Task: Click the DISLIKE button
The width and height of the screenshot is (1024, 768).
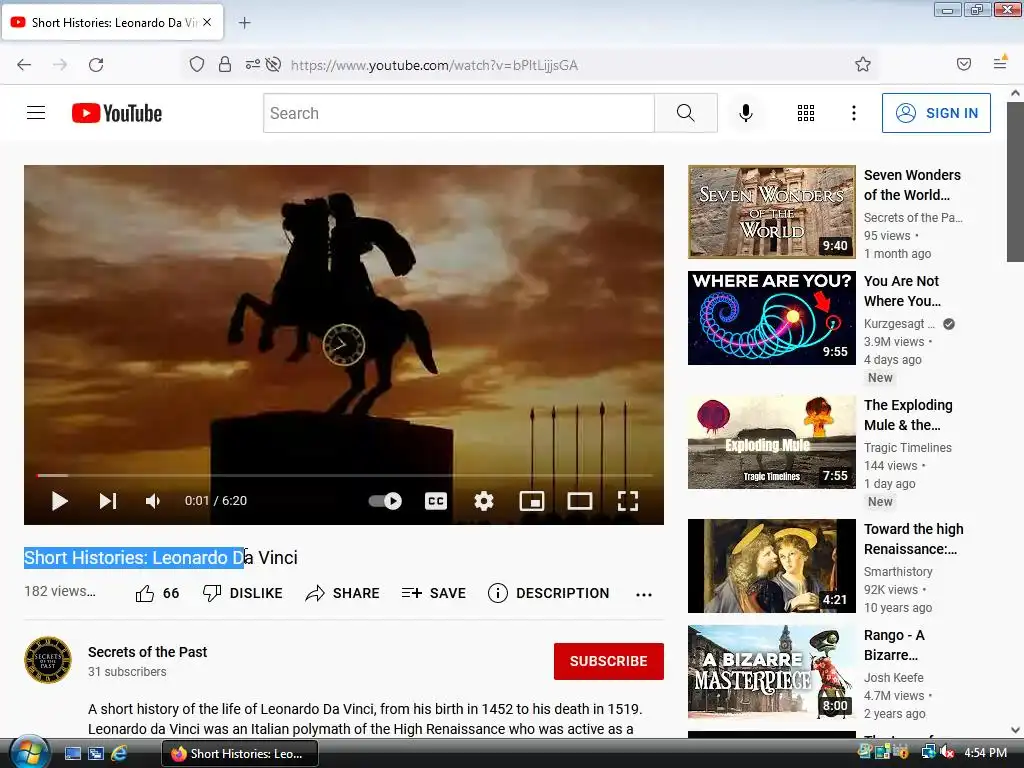Action: [x=242, y=593]
